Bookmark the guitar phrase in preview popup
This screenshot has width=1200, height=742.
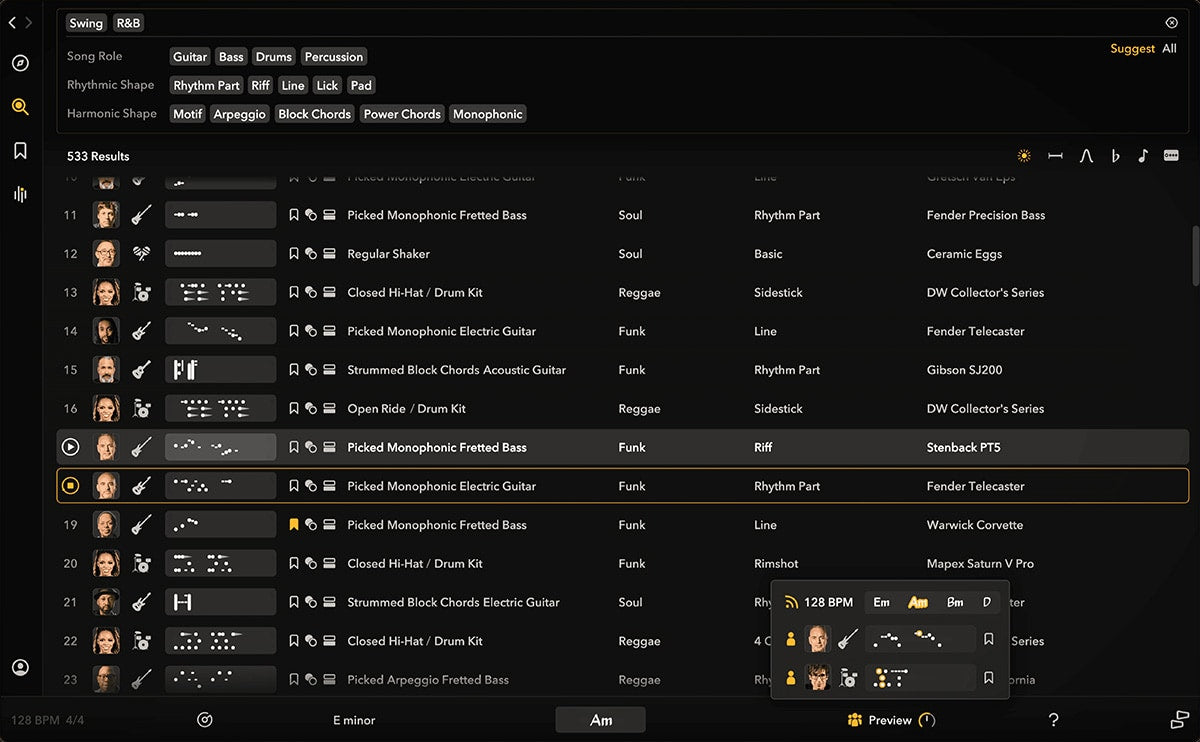click(988, 639)
